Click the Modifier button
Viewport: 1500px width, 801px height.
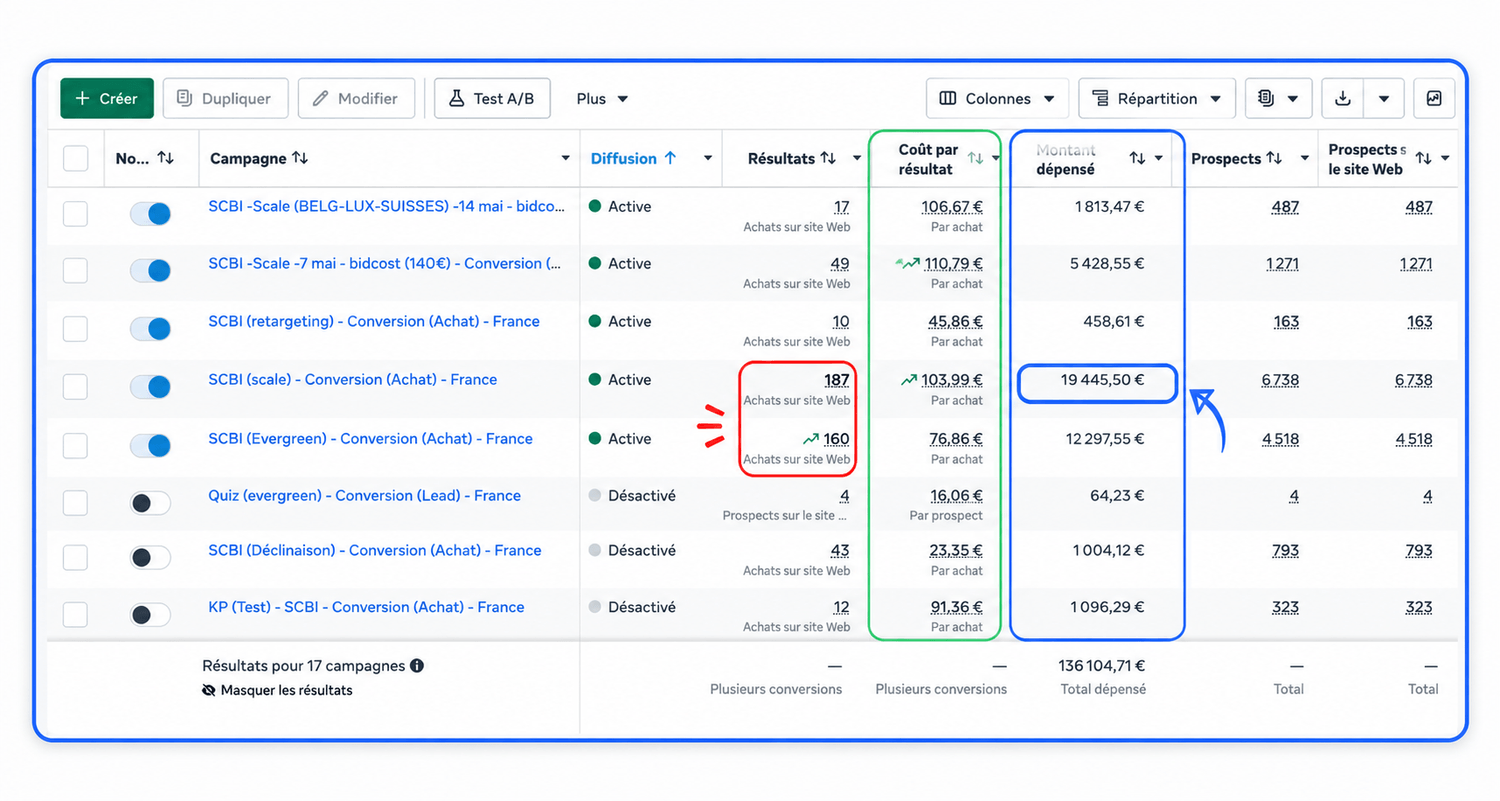(x=356, y=98)
